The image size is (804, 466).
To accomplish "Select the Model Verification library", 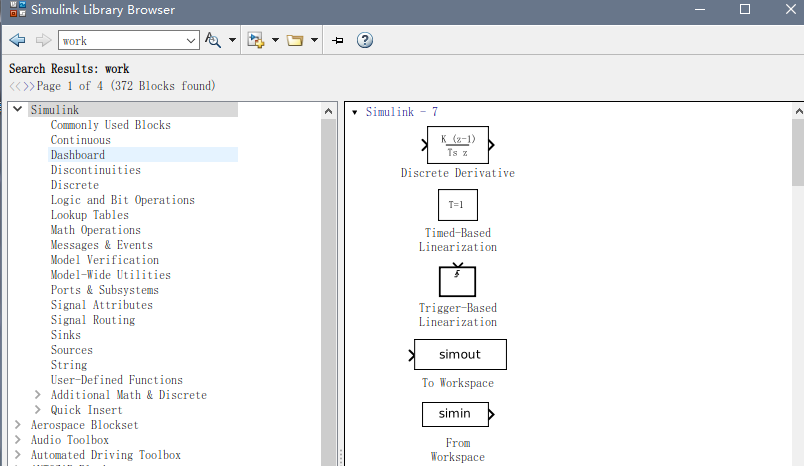I will coord(105,260).
